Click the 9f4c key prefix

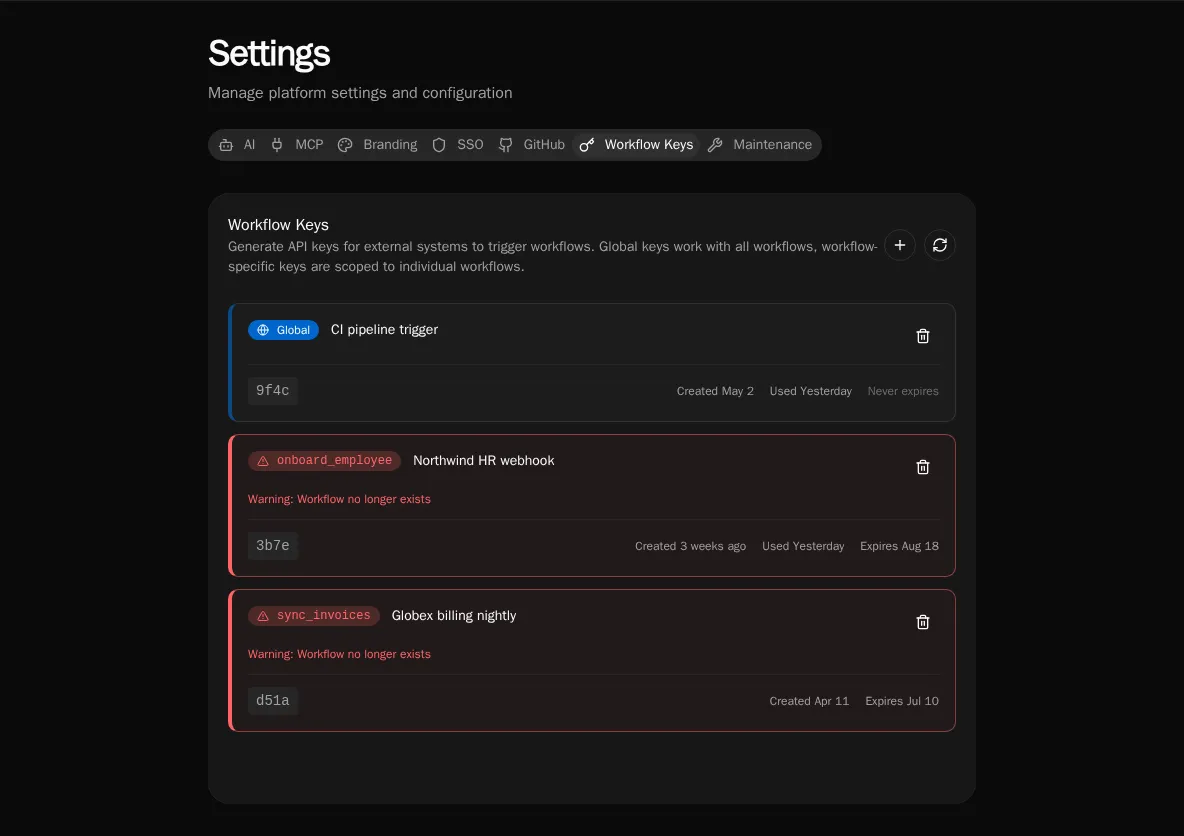(273, 390)
